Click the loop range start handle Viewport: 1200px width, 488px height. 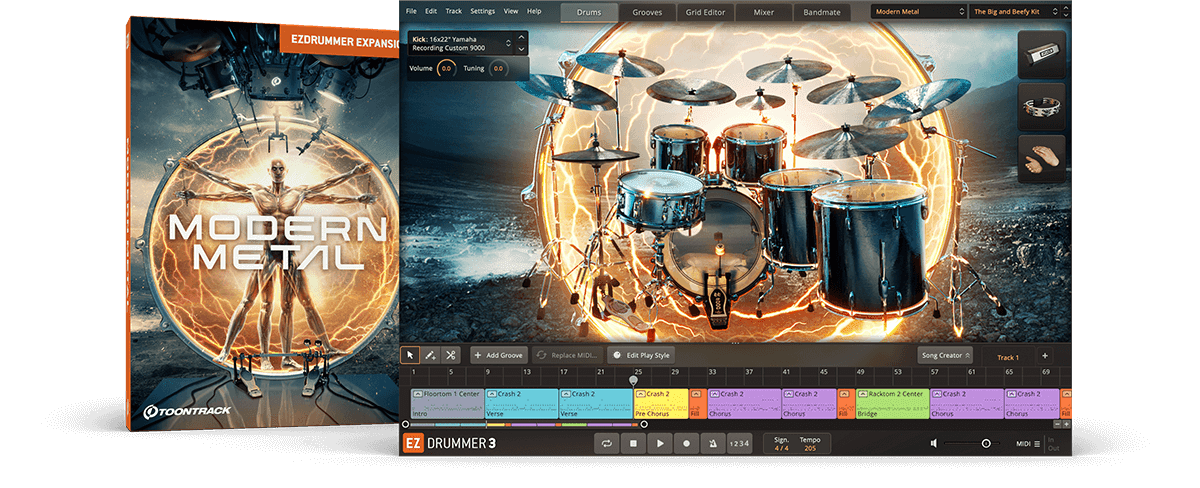(x=405, y=424)
